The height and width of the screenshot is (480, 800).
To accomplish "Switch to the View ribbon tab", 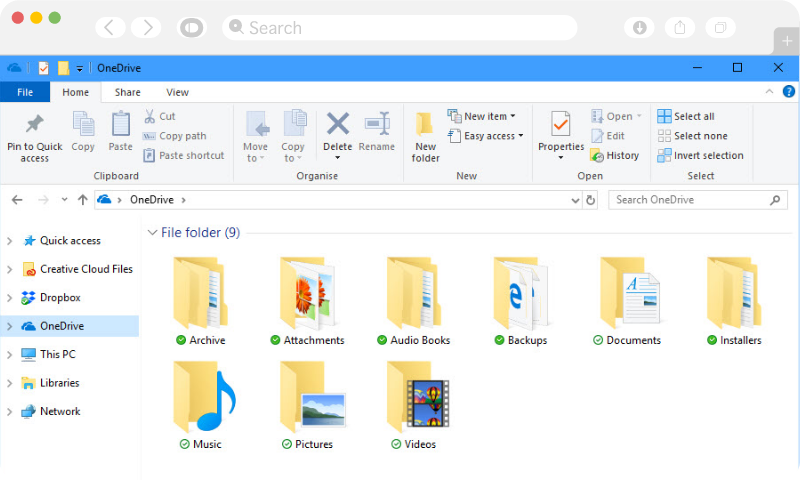I will point(177,92).
